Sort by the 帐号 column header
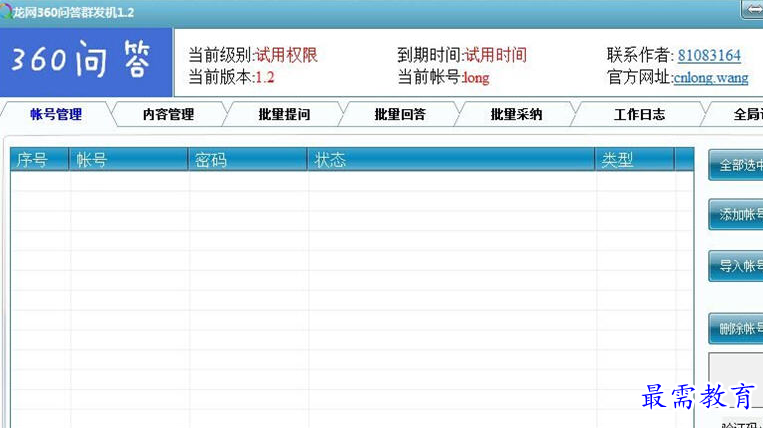 tap(128, 160)
